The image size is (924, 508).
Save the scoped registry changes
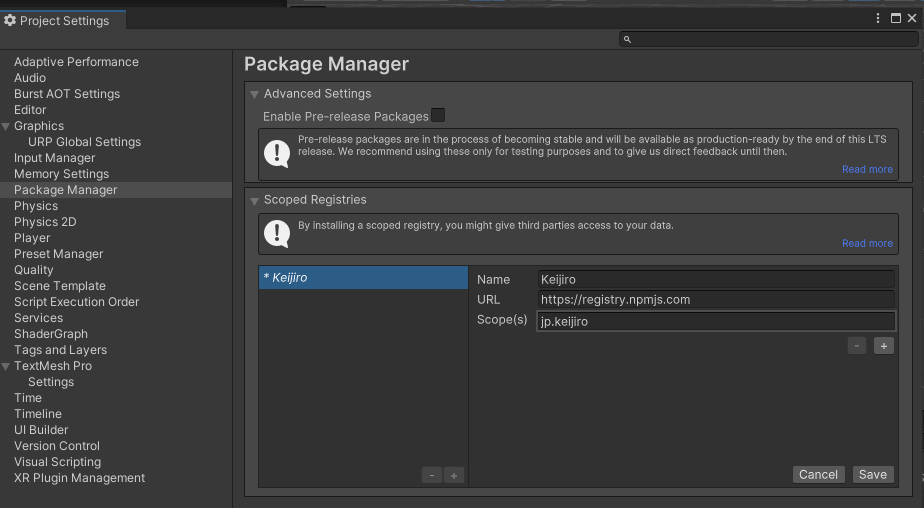[872, 475]
